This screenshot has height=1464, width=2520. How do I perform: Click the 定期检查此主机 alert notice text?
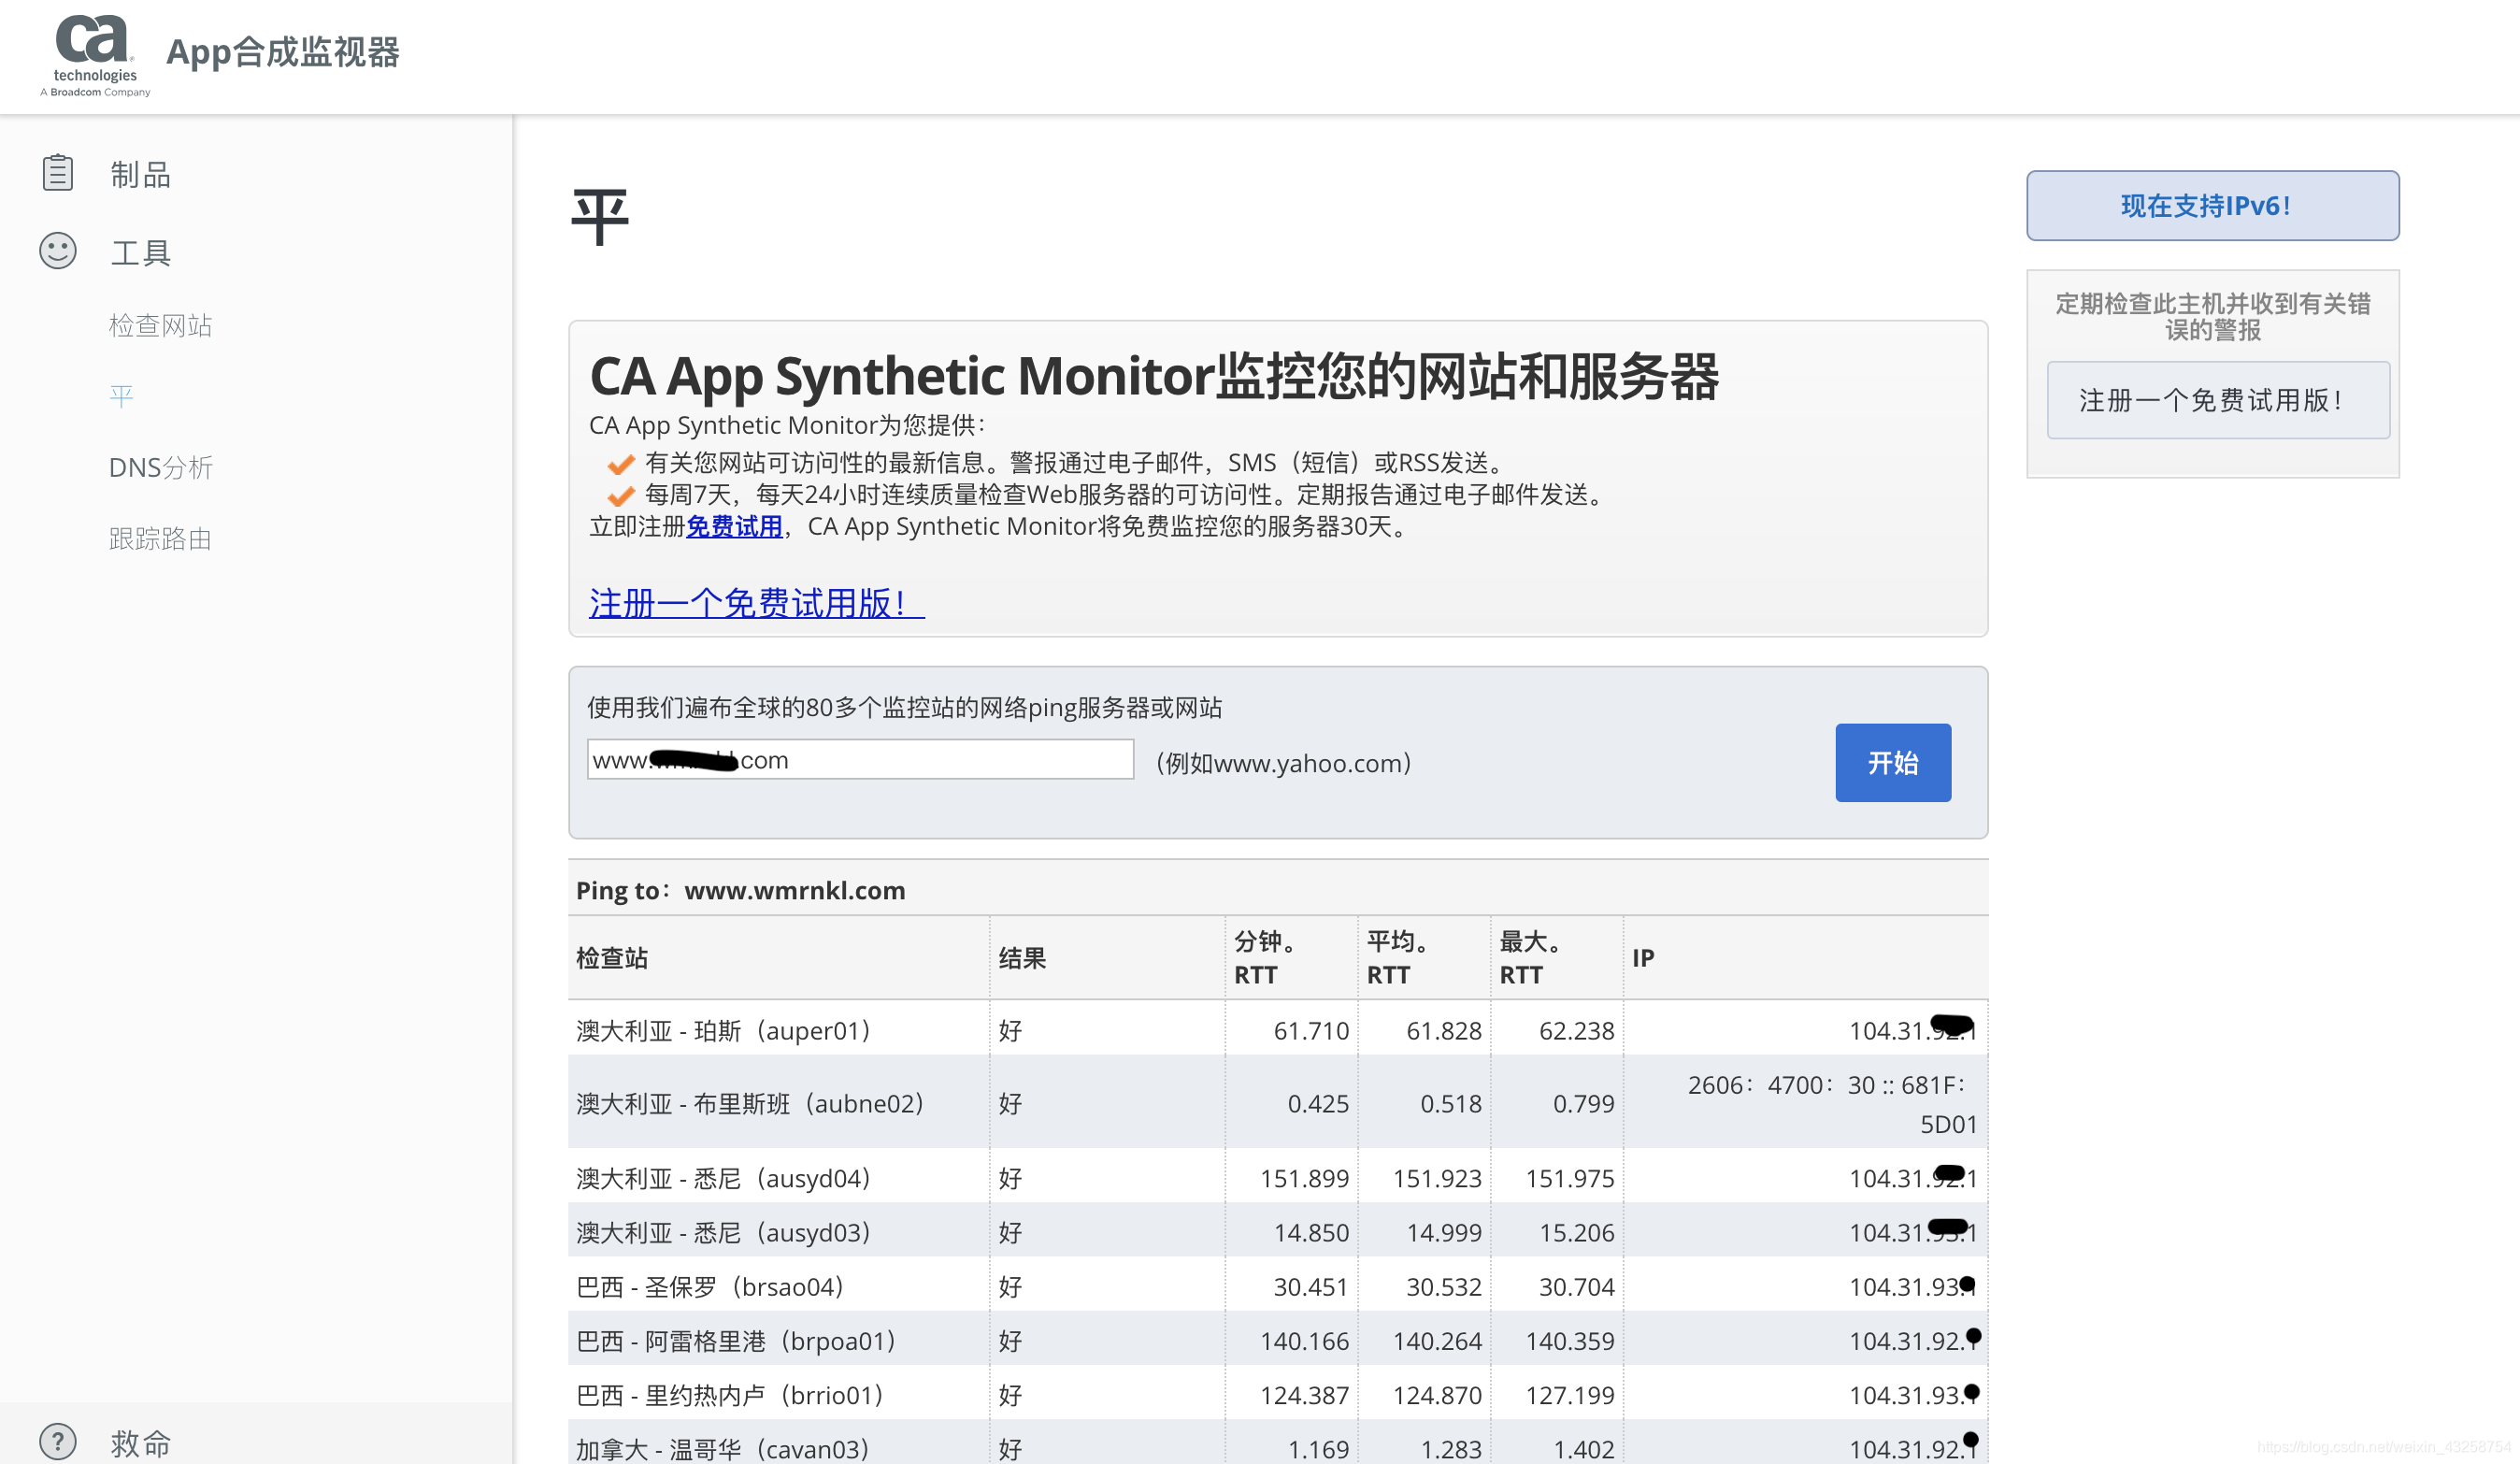2213,316
